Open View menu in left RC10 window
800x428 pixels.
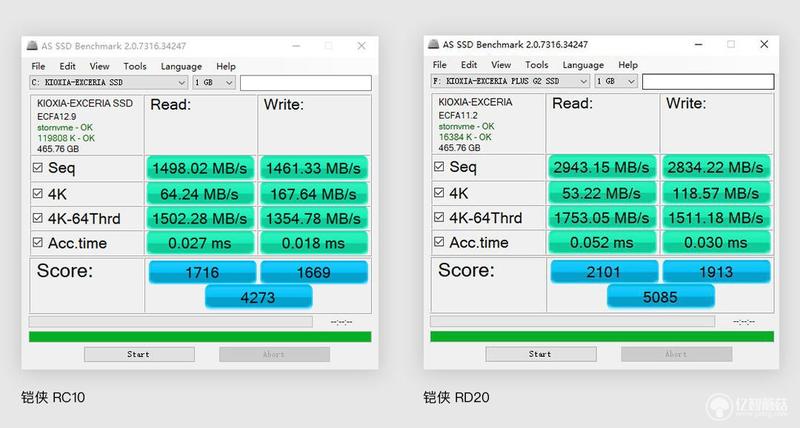(99, 66)
